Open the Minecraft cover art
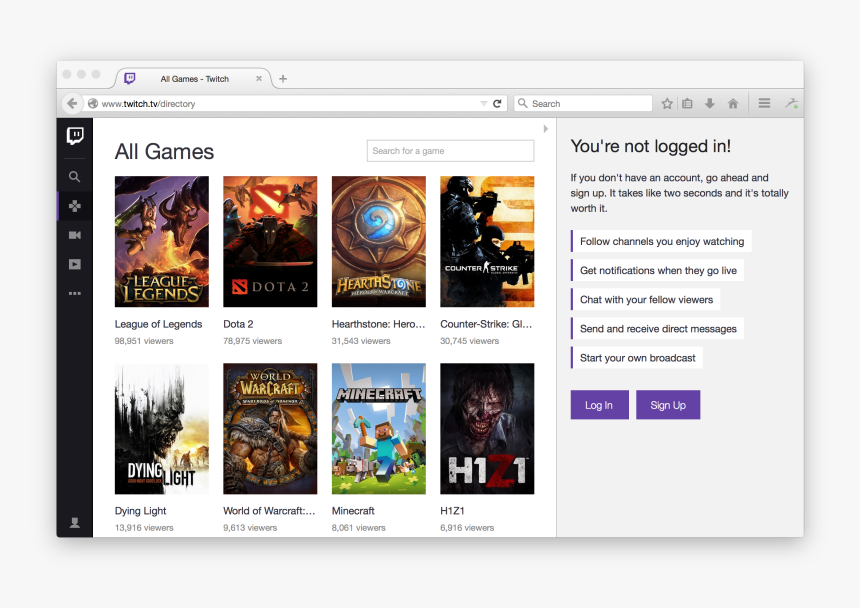The image size is (860, 608). coord(379,429)
